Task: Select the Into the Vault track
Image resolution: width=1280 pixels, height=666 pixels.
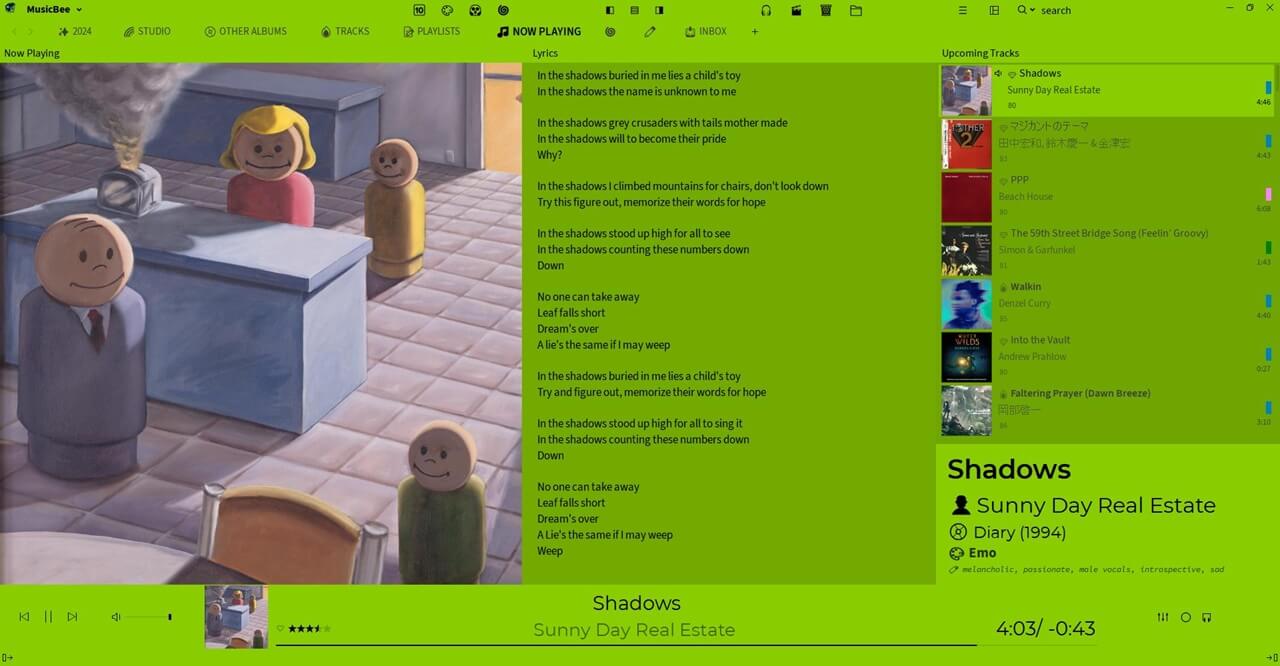Action: click(x=1106, y=357)
